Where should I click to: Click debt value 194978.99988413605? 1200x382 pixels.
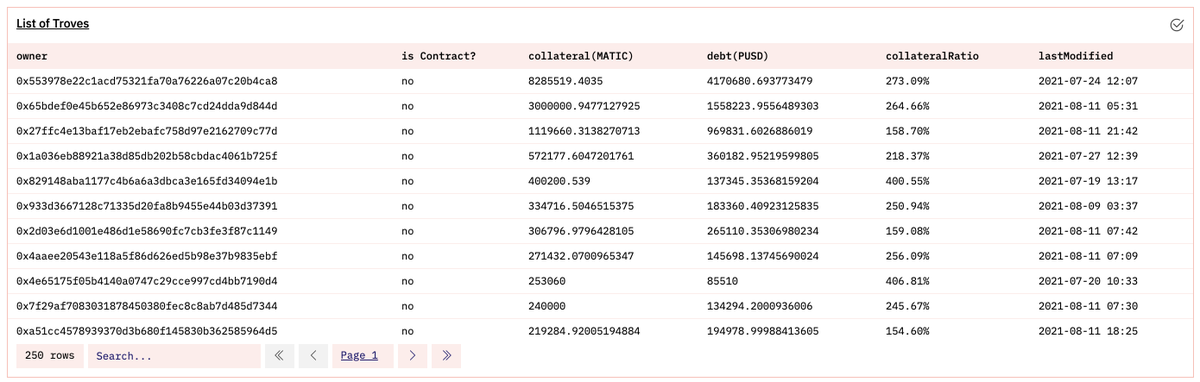click(763, 331)
